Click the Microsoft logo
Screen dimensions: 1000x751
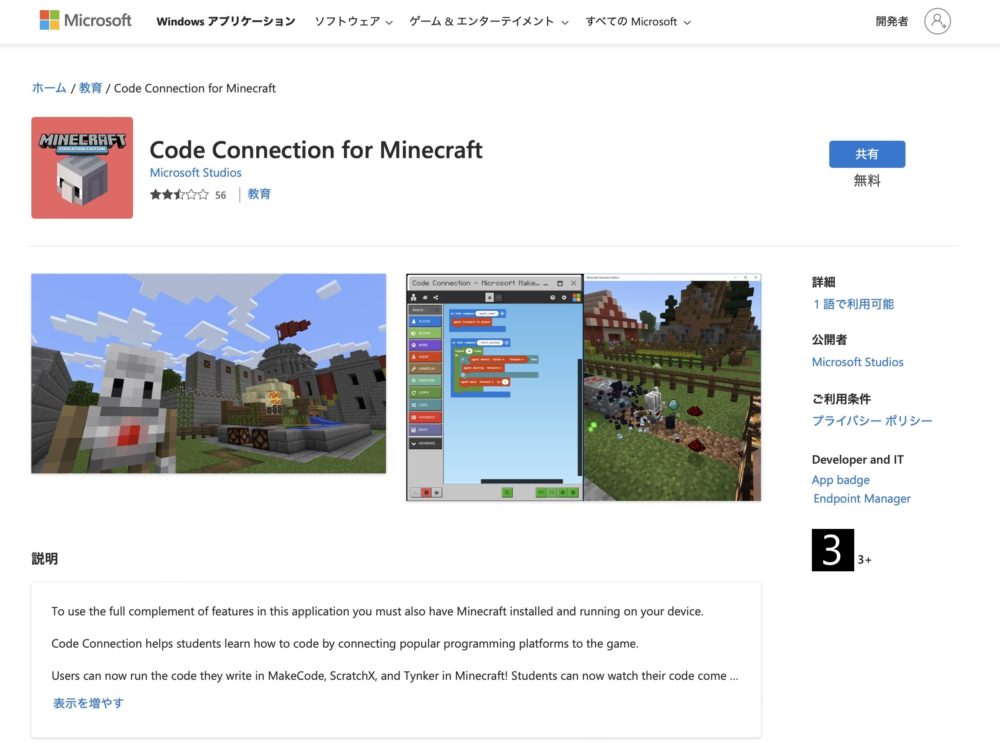[x=85, y=19]
